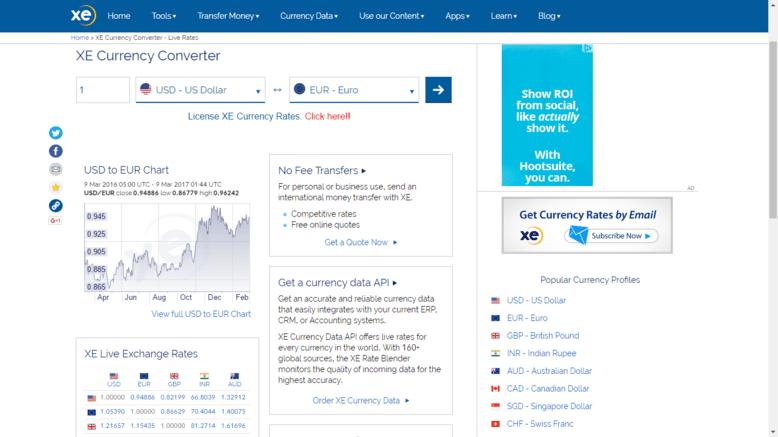Open CHF - Swiss Franc profile link
Viewport: 778px width, 437px height.
point(540,424)
